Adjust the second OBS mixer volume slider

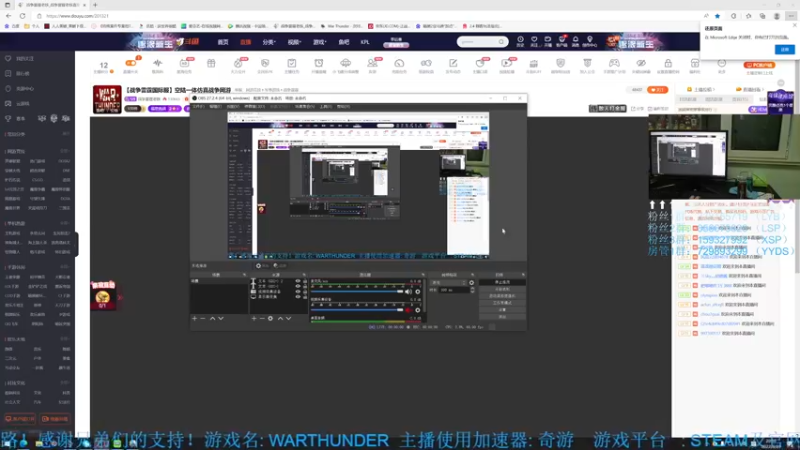(x=357, y=310)
